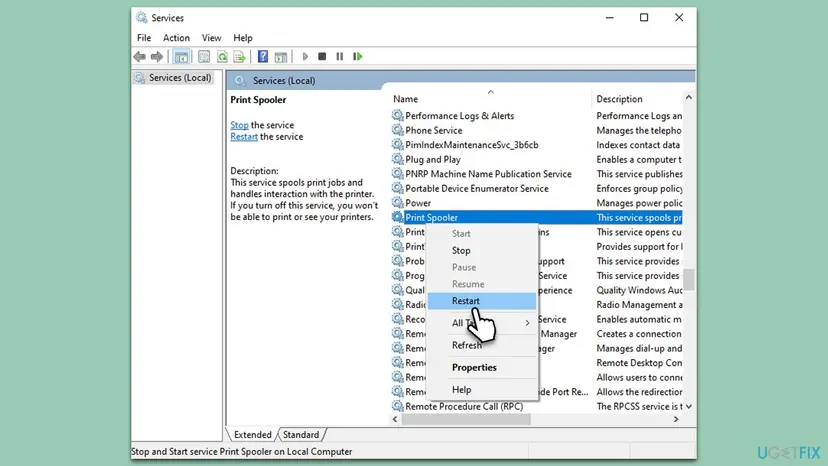The height and width of the screenshot is (466, 828).
Task: Click the gear icon next to Print Spooler
Action: tap(397, 217)
